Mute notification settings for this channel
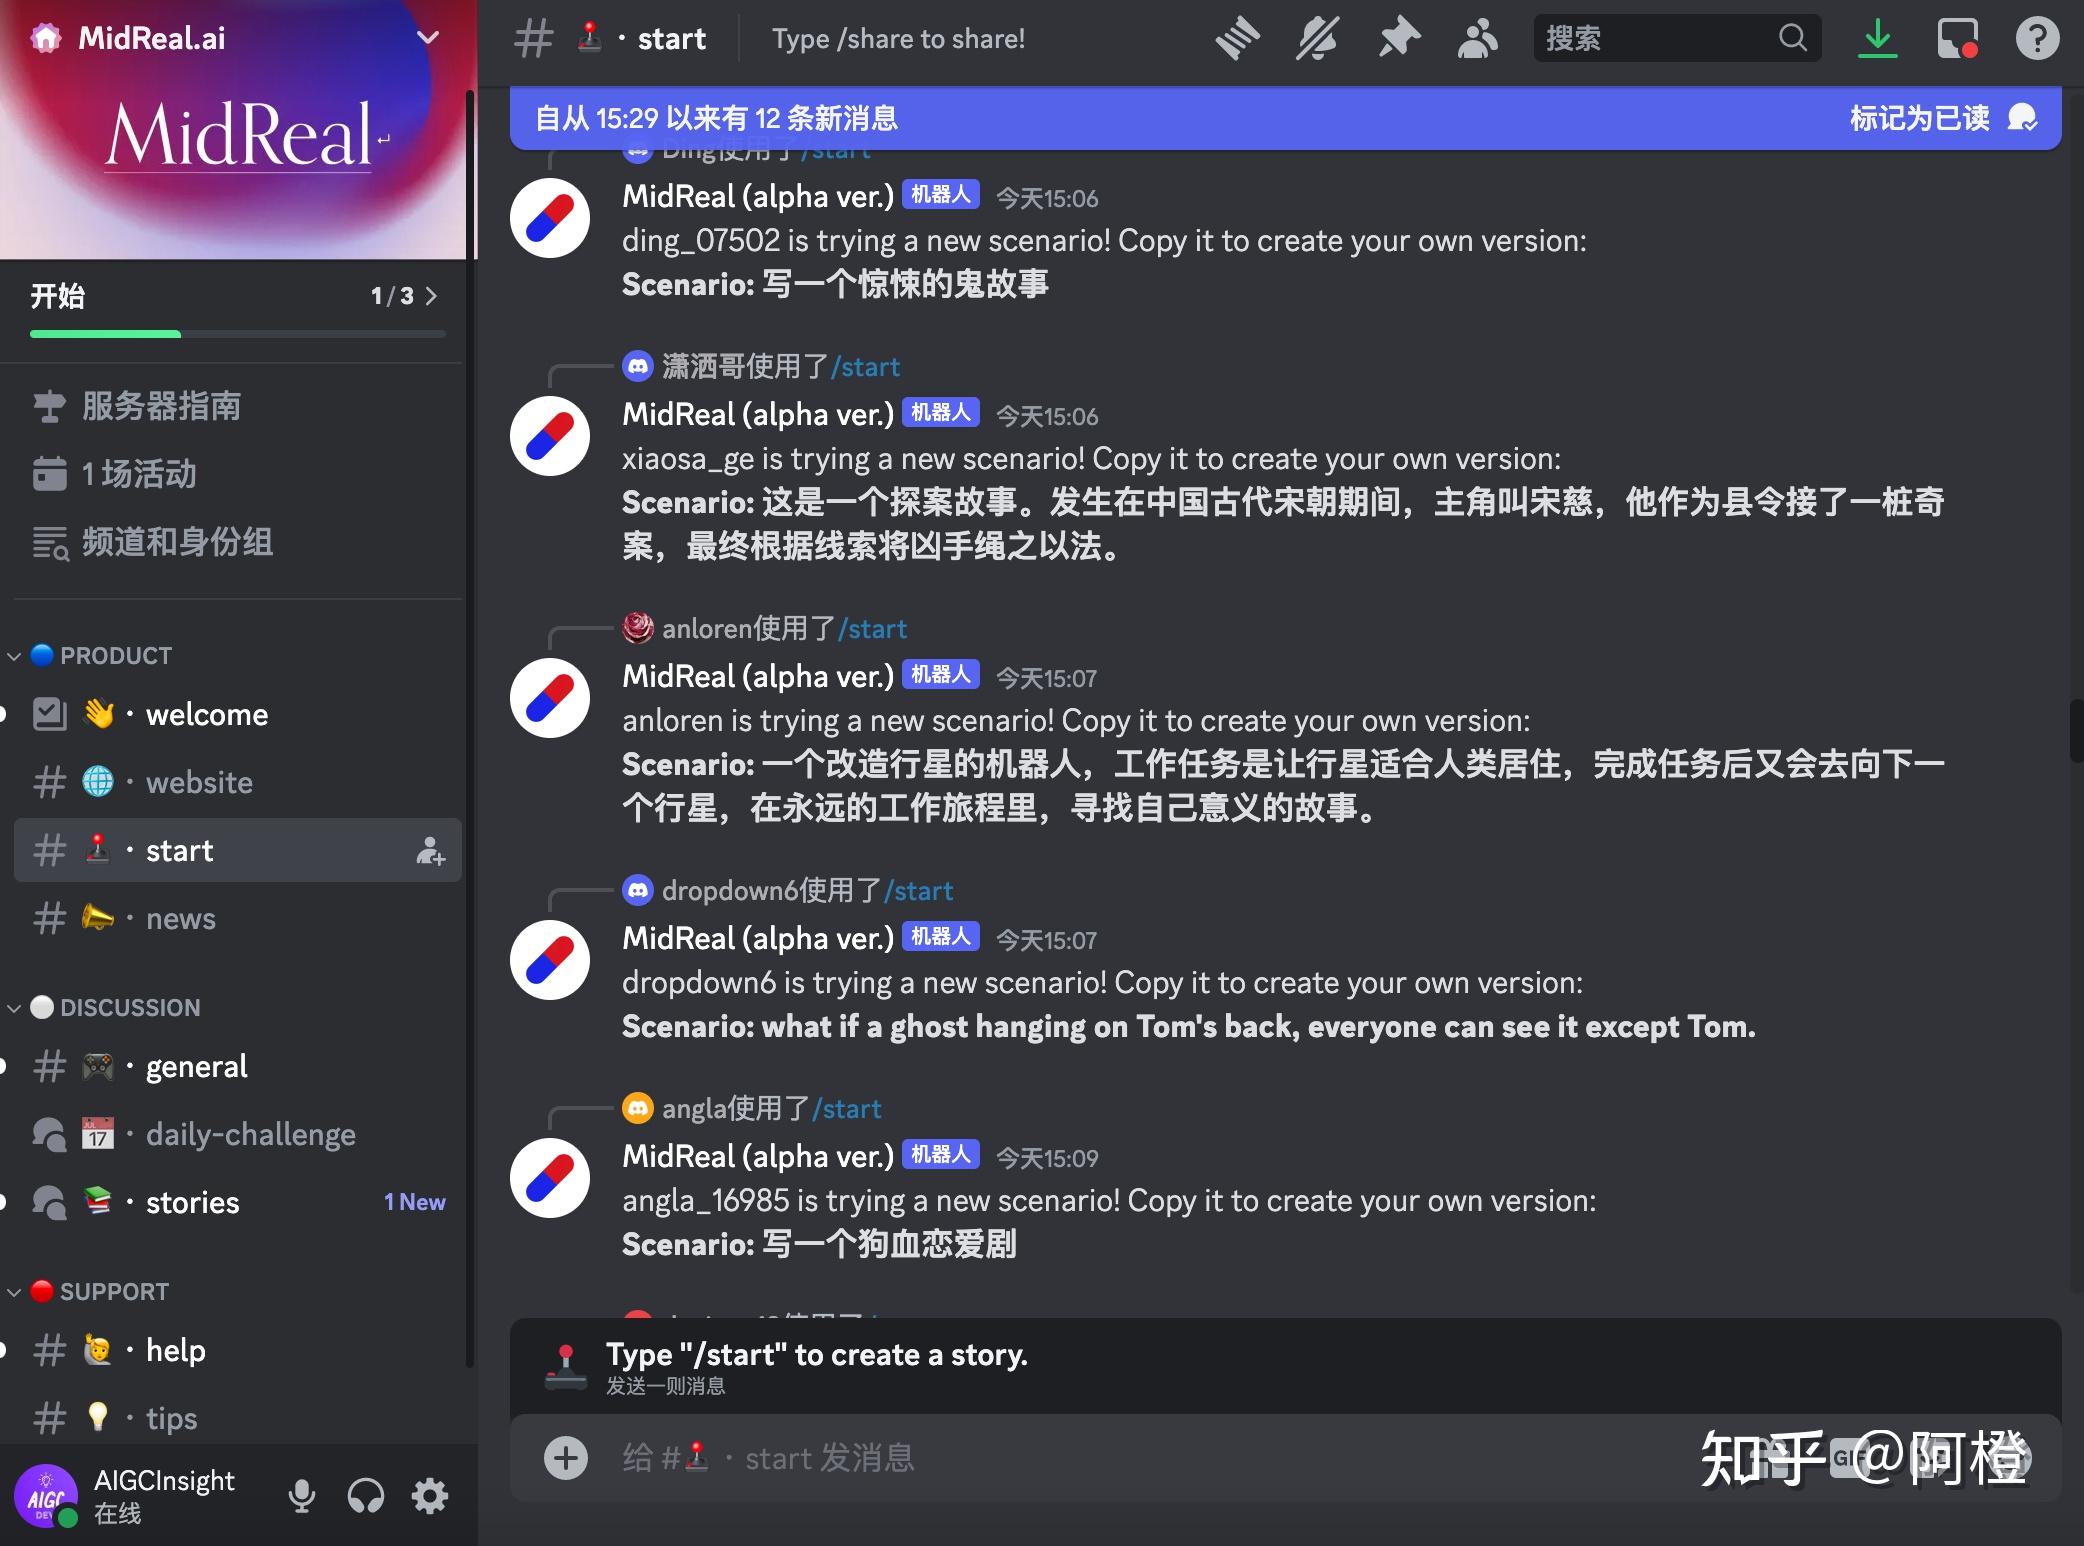Viewport: 2084px width, 1546px height. click(1318, 38)
